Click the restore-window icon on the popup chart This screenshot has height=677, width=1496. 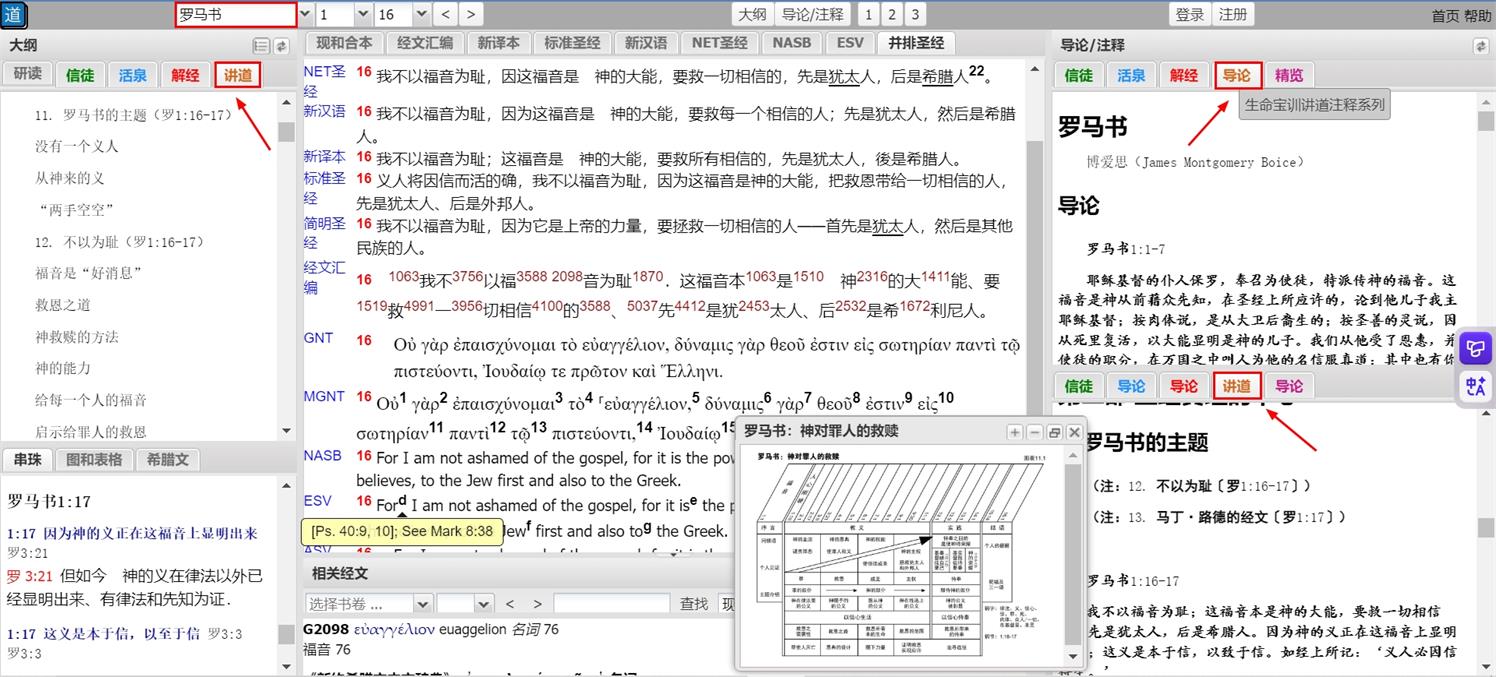tap(1054, 432)
